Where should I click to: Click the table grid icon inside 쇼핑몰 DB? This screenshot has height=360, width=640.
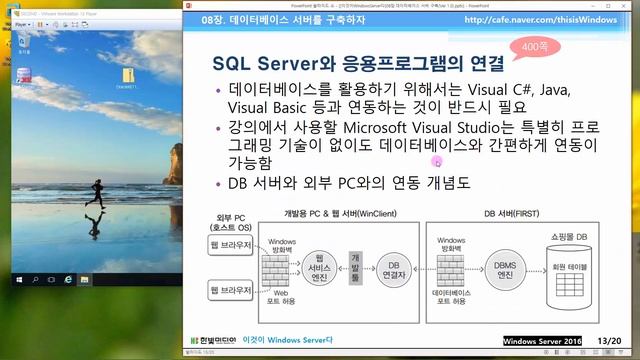570,284
